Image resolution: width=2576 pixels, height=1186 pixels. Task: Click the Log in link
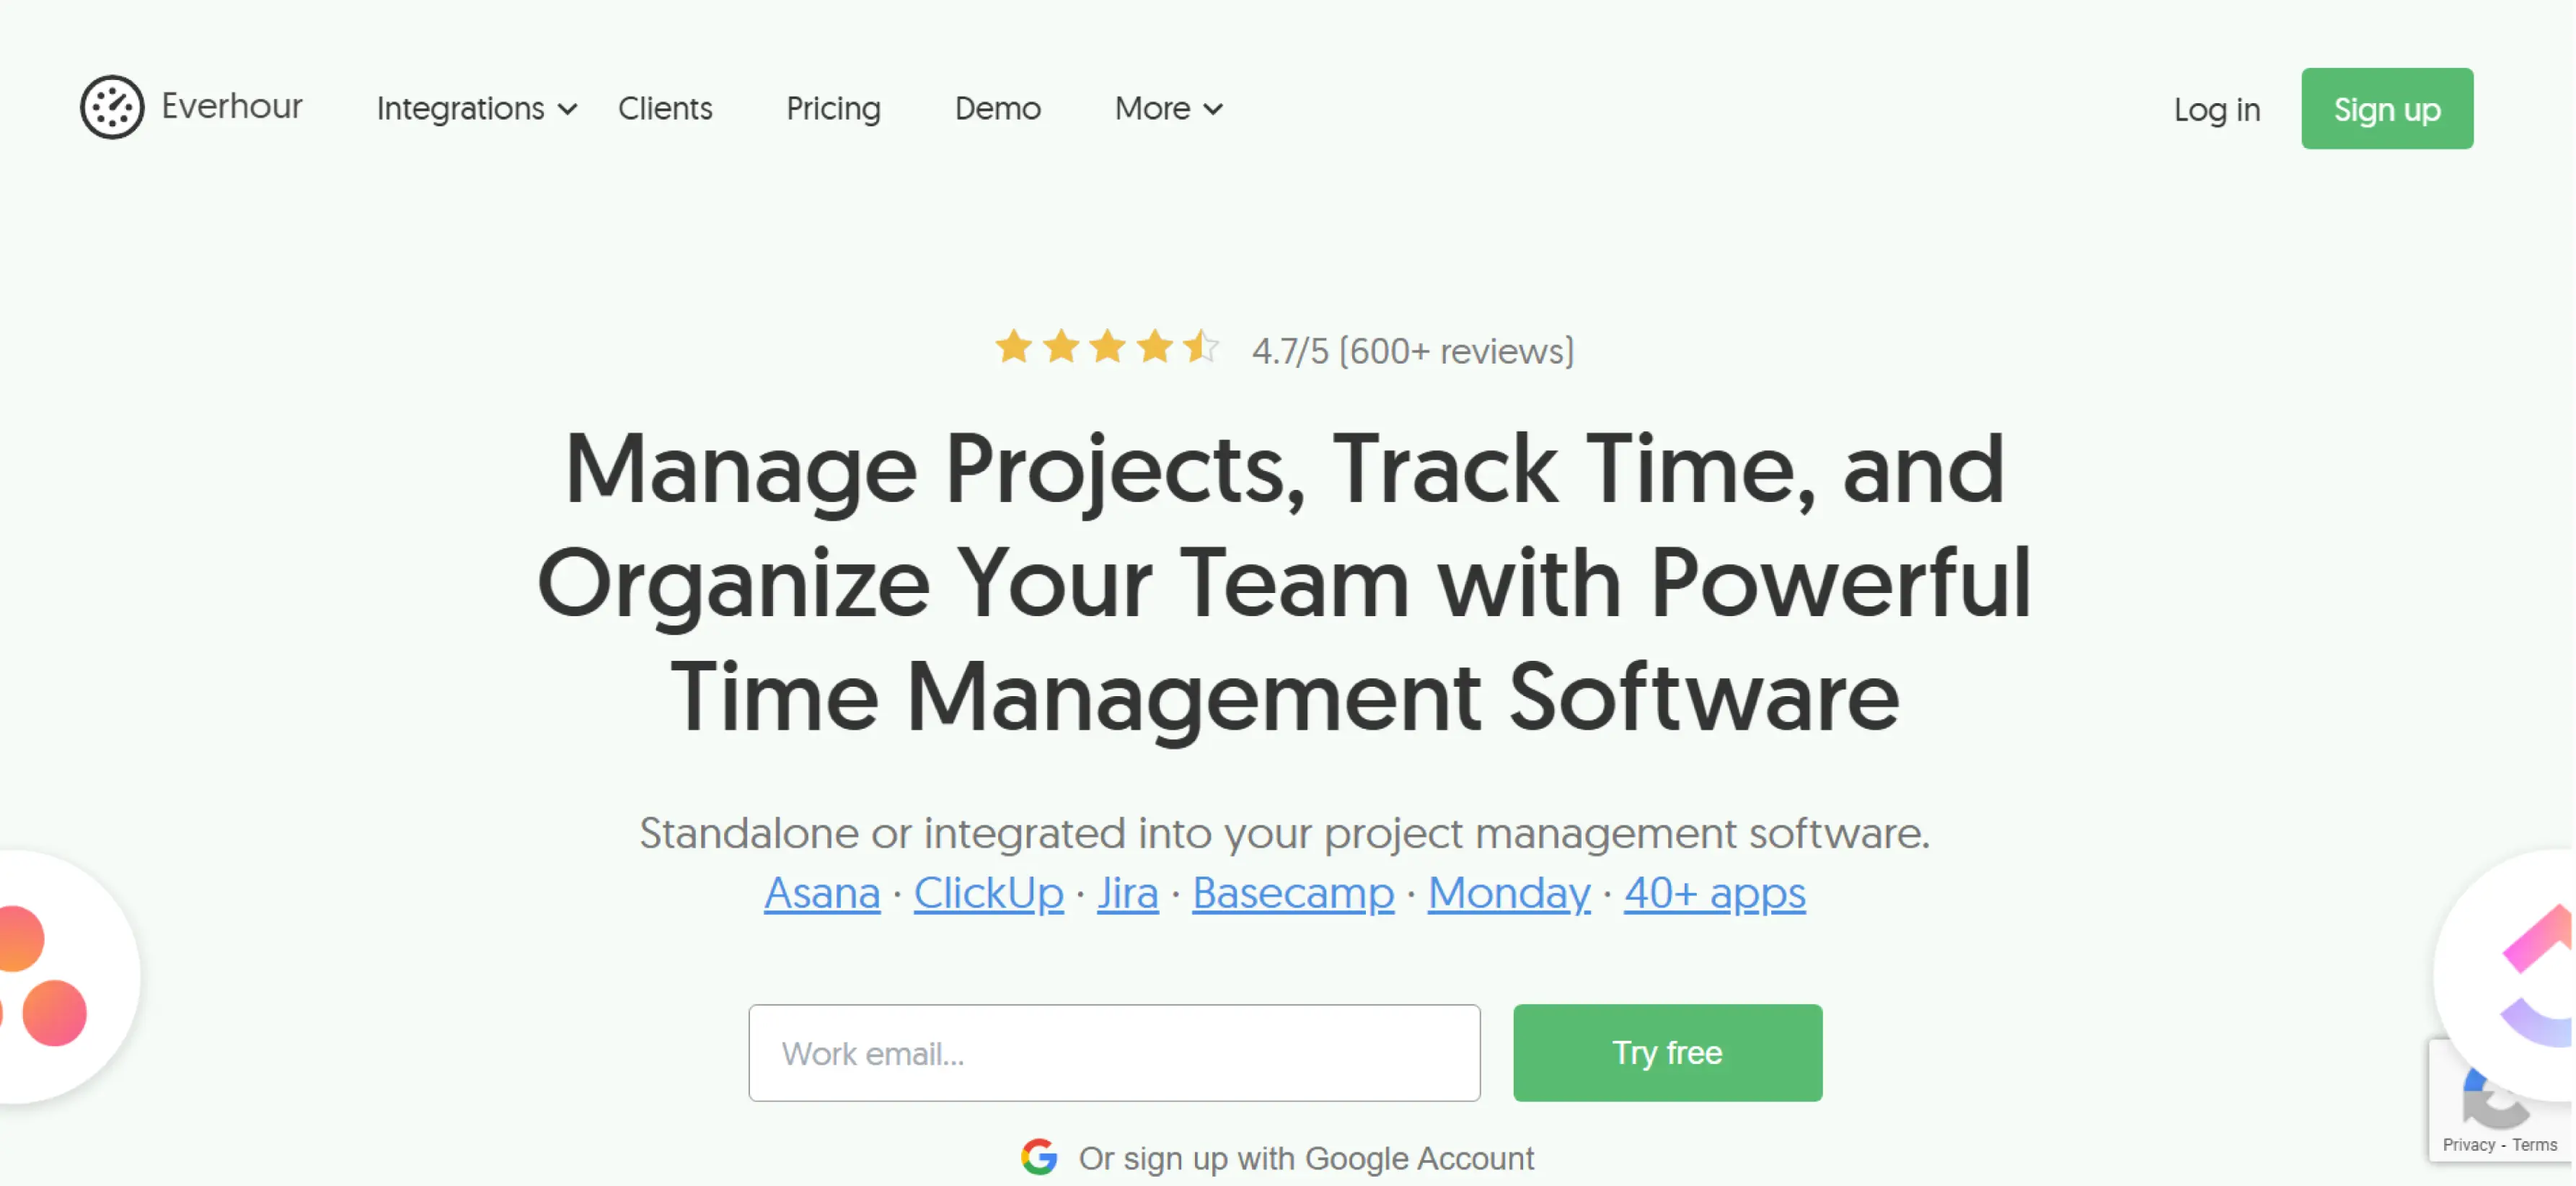click(x=2216, y=109)
